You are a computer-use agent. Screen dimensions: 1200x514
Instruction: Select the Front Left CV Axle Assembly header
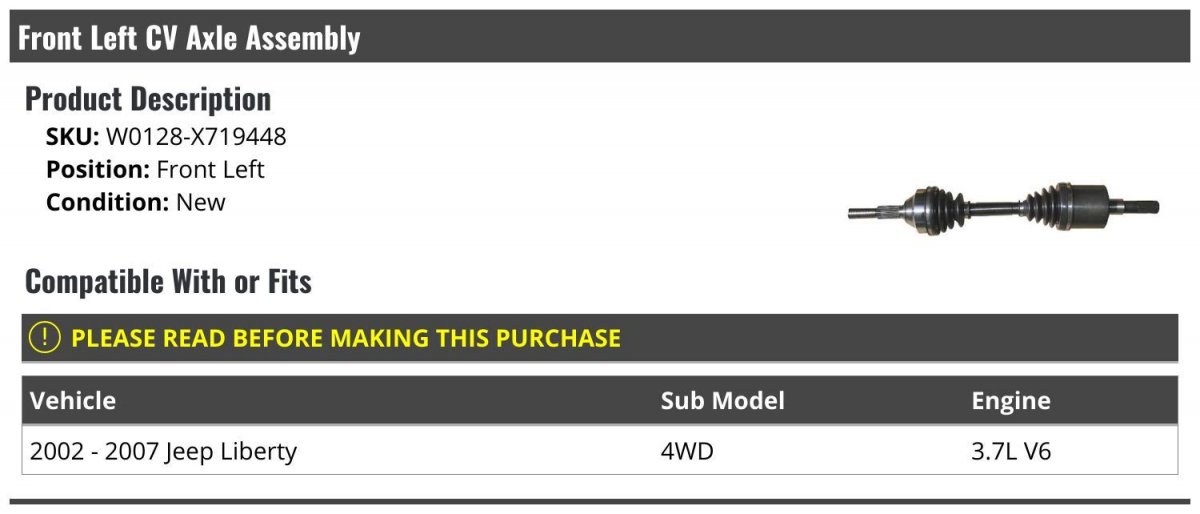click(x=600, y=38)
